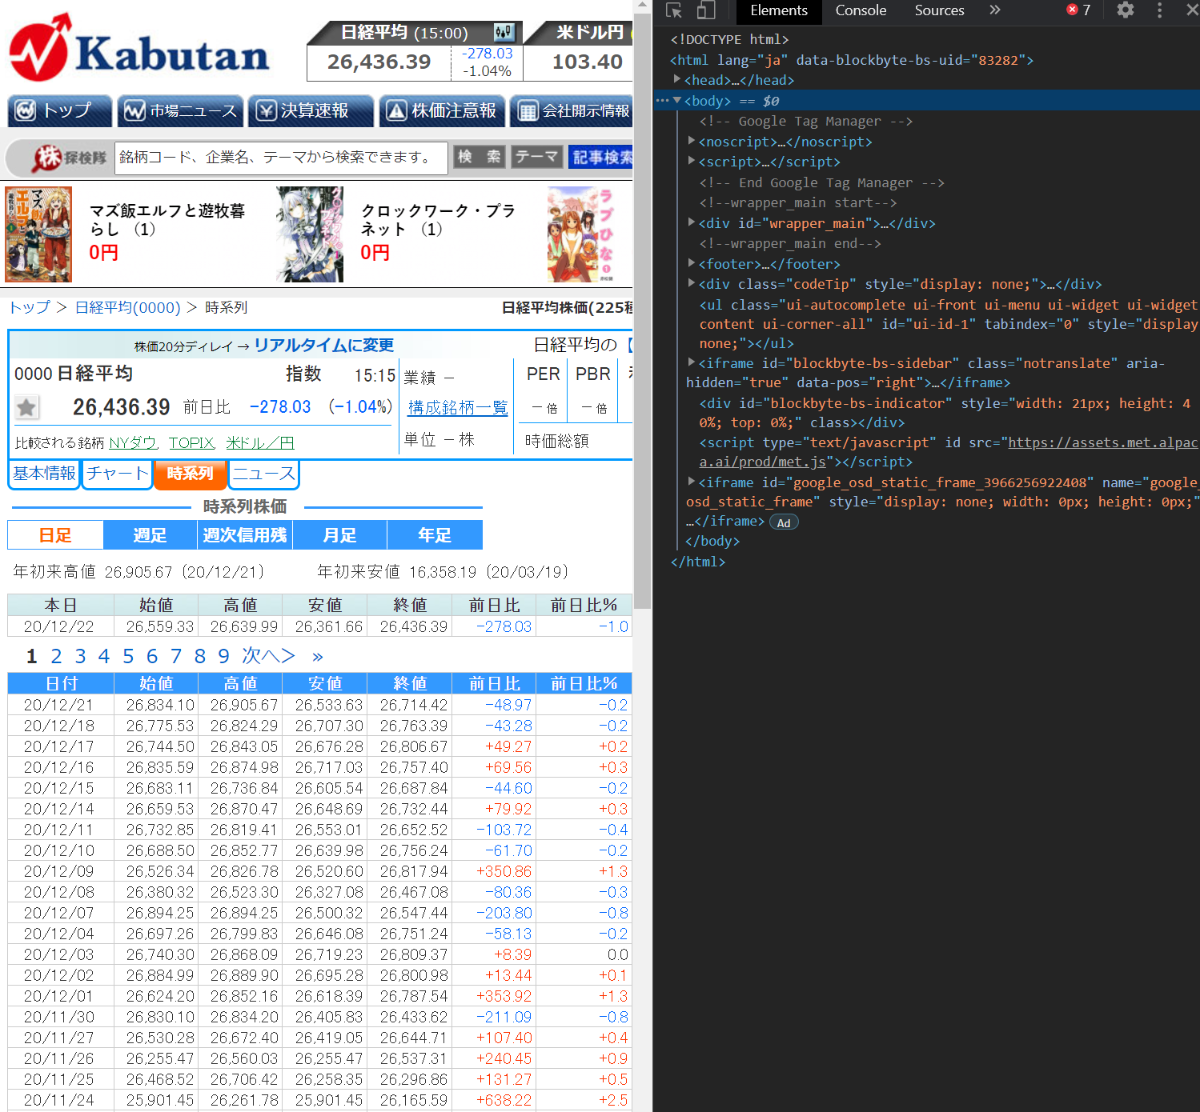Expand the div.codeTip node
1200x1112 pixels.
pos(692,284)
